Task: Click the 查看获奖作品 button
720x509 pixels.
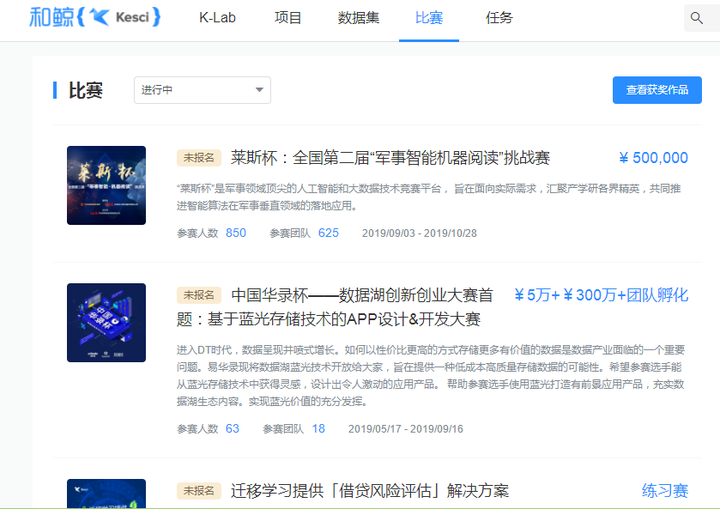Action: pos(657,90)
